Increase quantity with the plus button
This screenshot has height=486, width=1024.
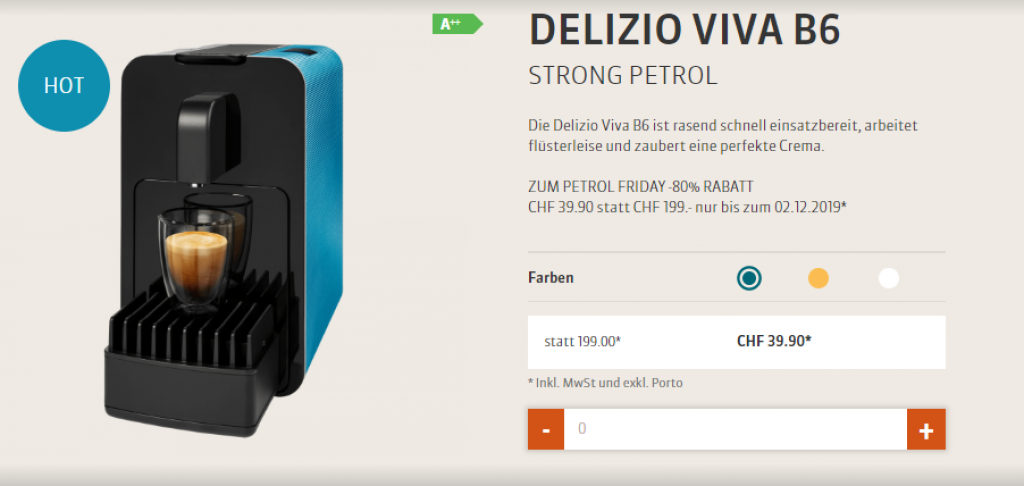(x=926, y=429)
